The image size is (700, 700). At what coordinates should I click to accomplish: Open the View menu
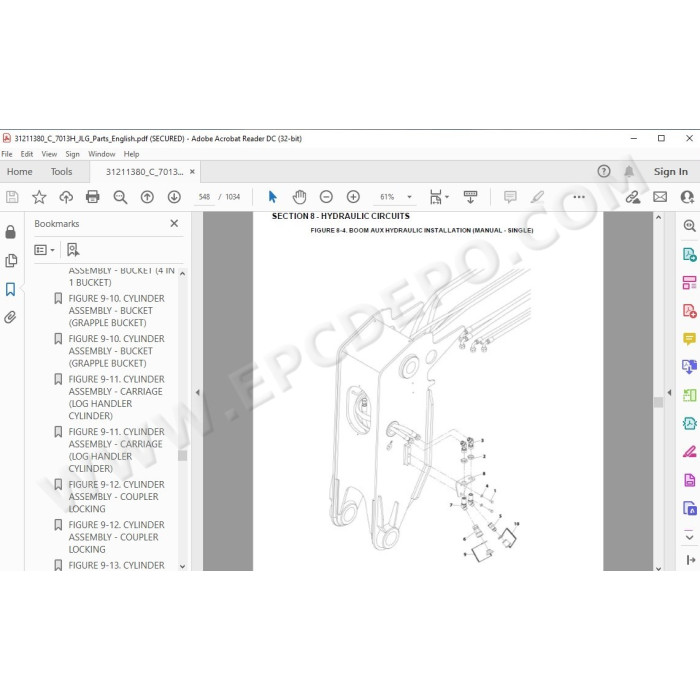click(x=49, y=154)
